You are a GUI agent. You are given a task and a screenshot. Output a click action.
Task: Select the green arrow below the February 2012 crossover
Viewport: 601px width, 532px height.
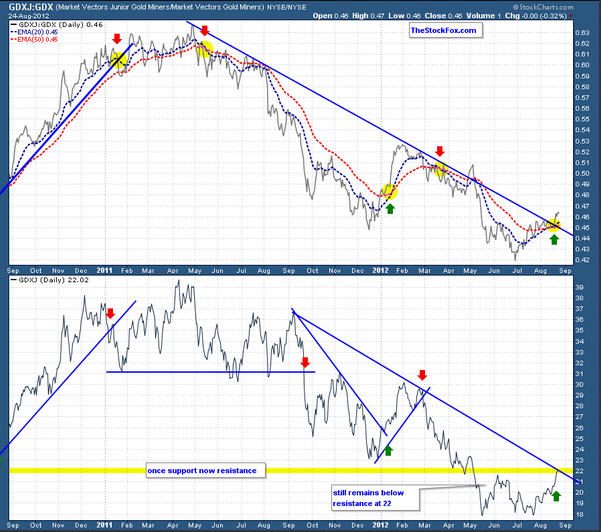click(x=392, y=209)
